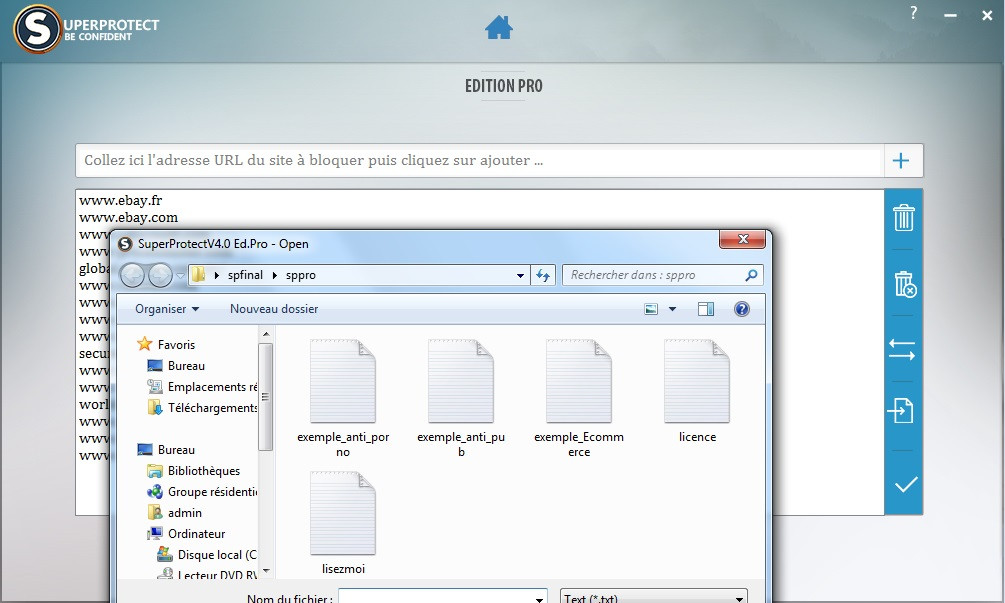
Task: Confirm with the checkmark icon
Action: pos(906,484)
